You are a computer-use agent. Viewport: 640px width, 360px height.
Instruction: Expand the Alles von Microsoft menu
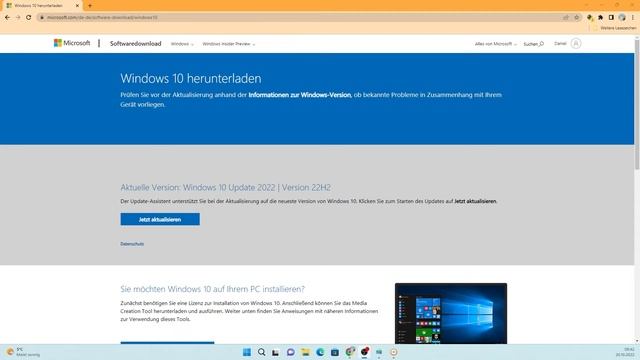click(x=496, y=44)
